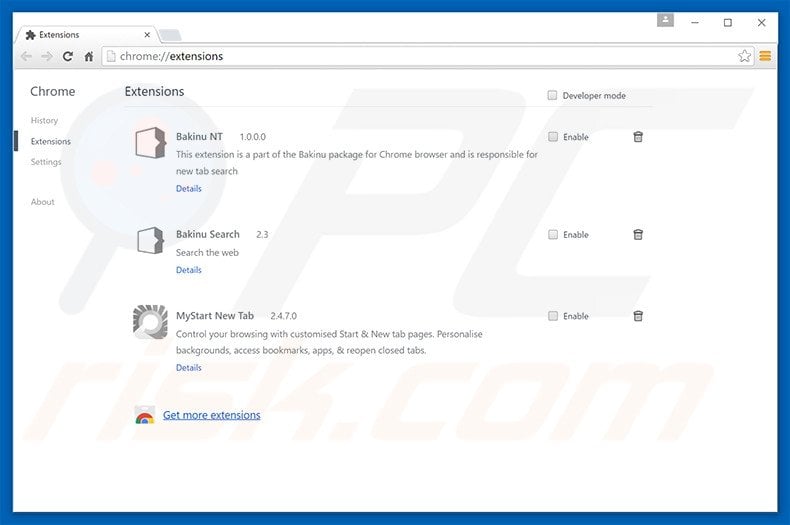This screenshot has height=525, width=790.
Task: Click the puzzle piece icon on Extensions tab
Action: point(31,35)
